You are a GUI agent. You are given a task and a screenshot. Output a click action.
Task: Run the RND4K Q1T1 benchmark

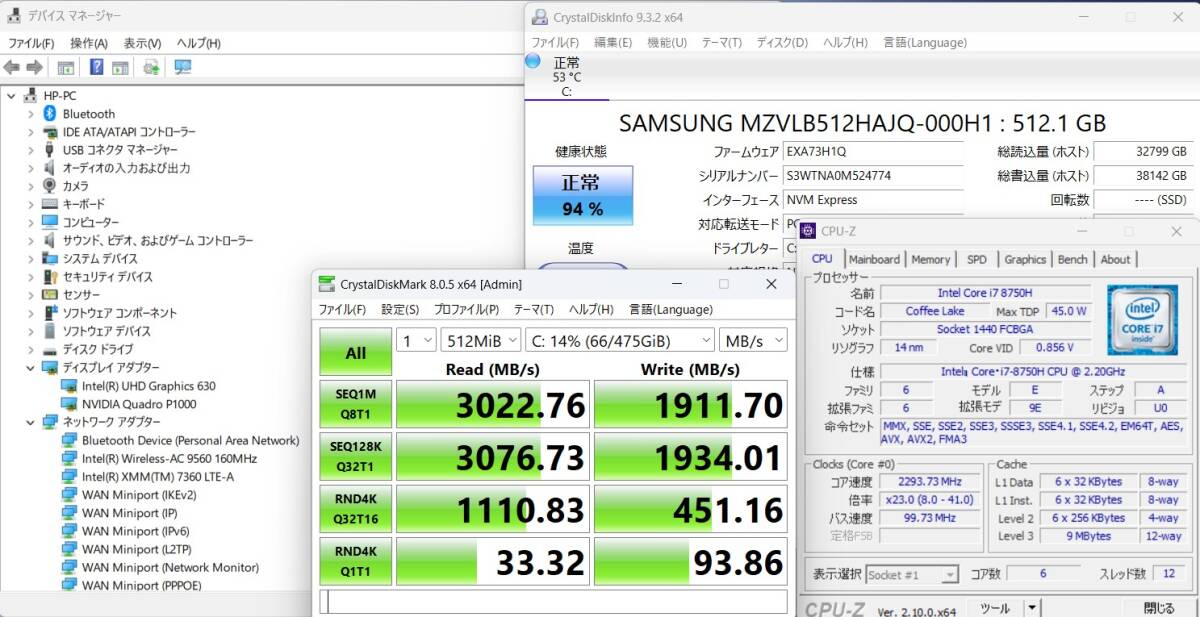coord(356,562)
